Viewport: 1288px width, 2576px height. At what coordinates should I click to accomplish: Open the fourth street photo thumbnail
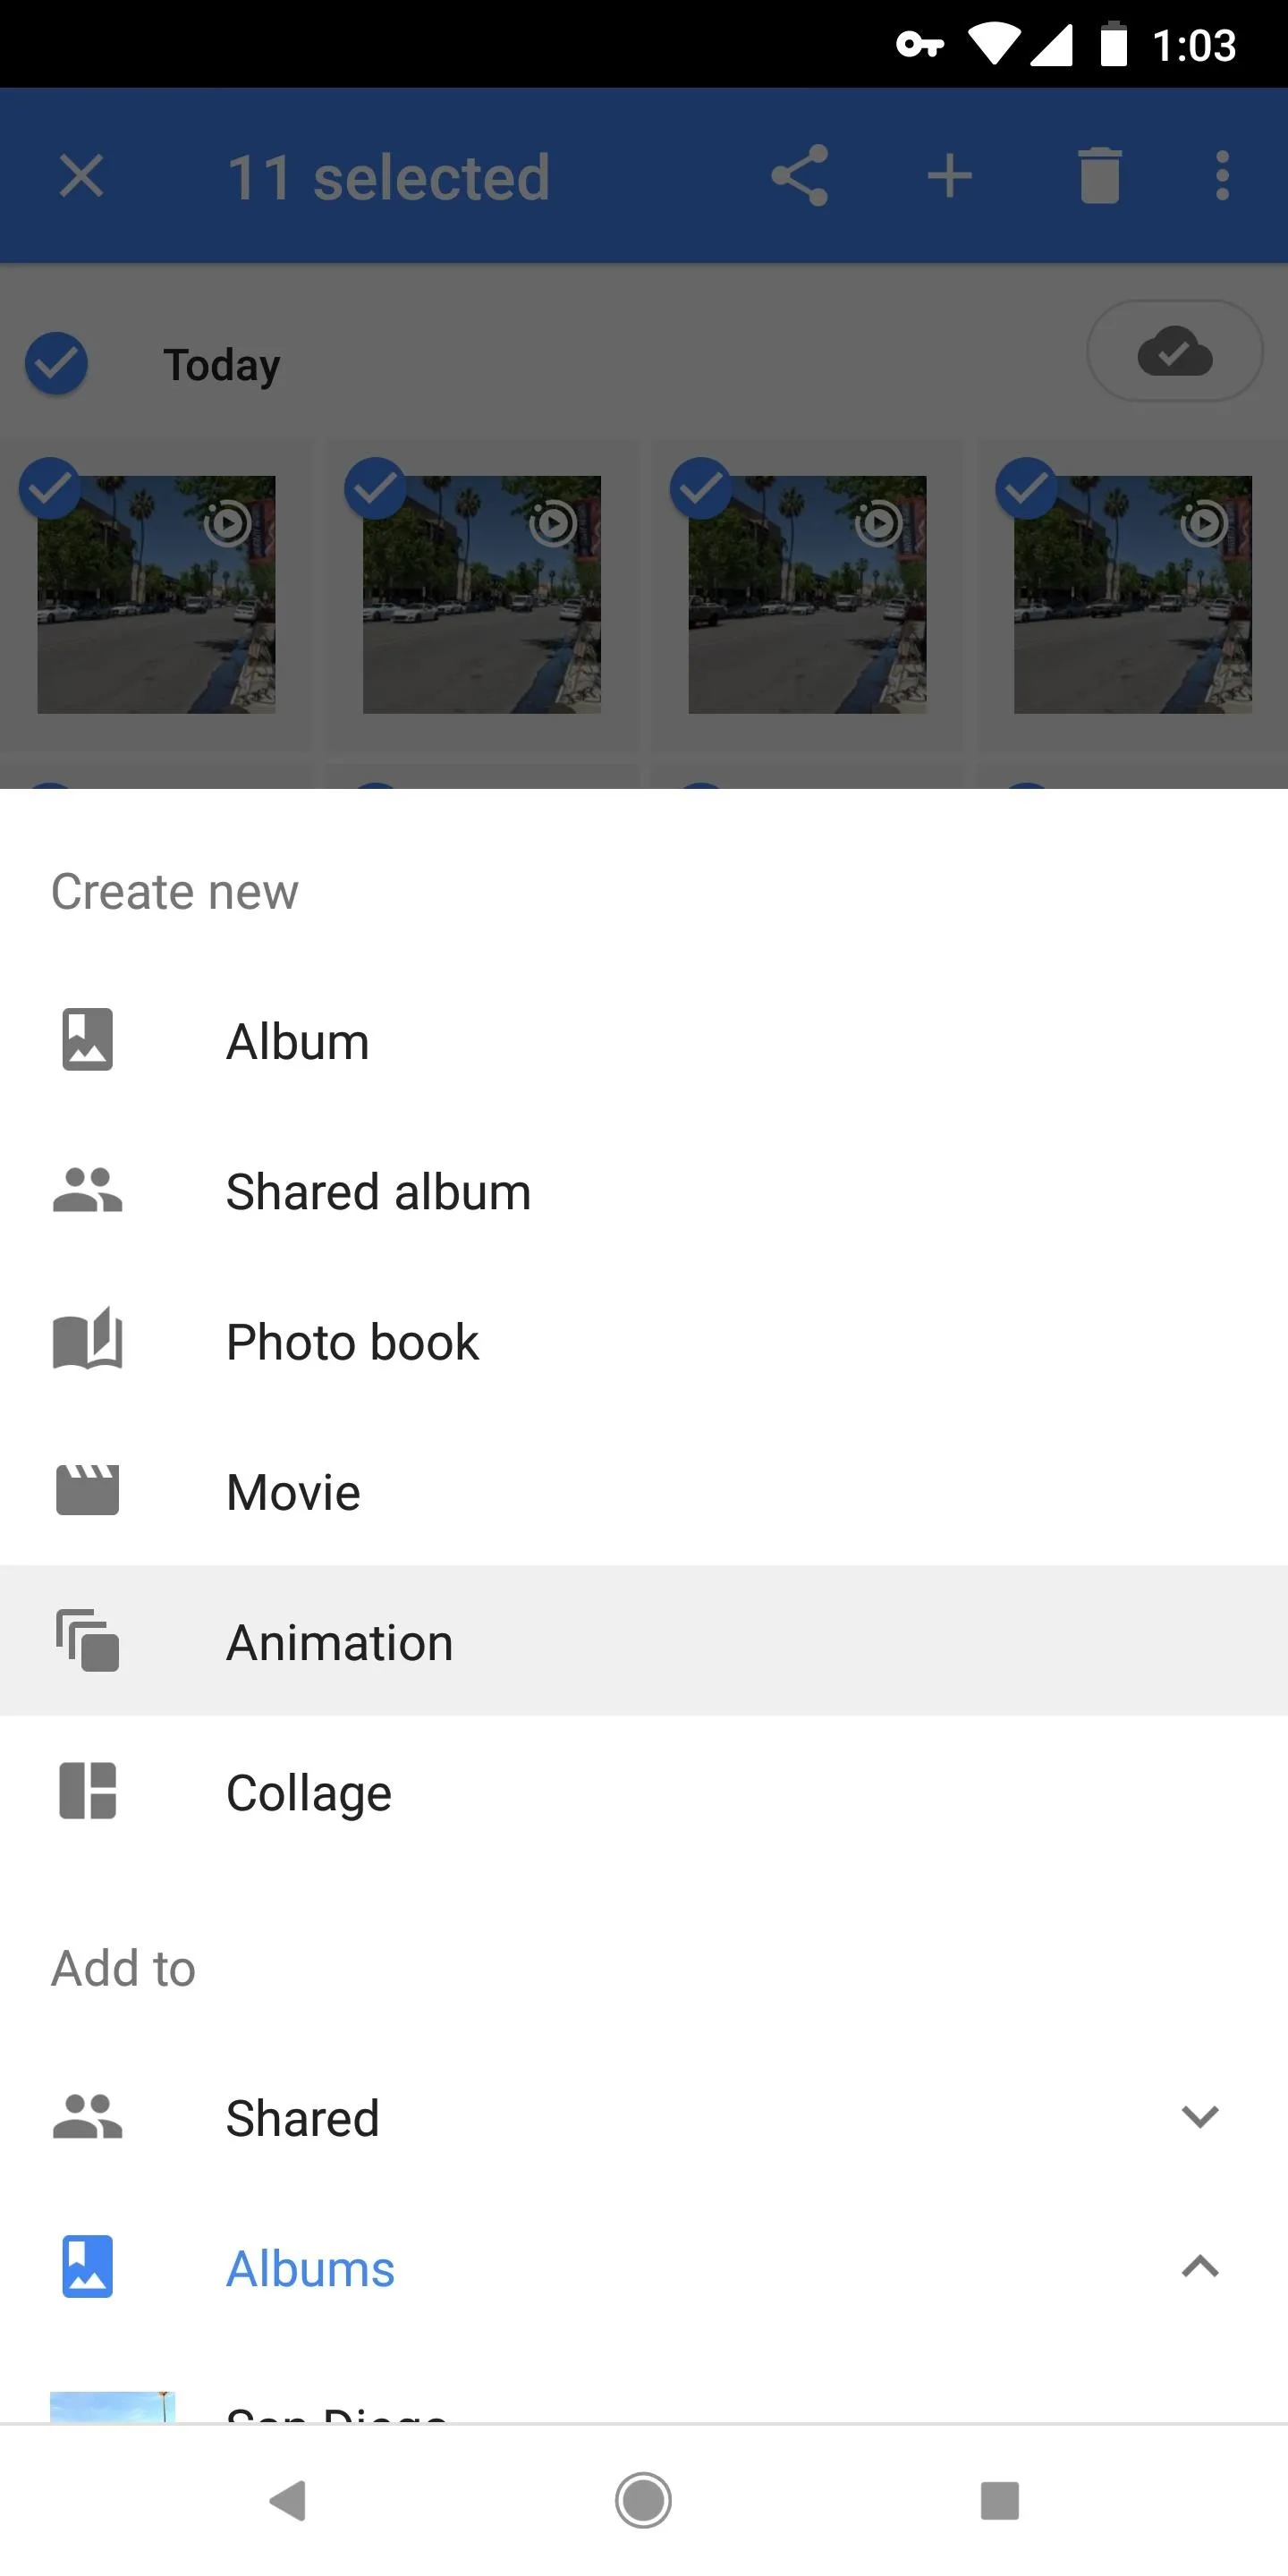(x=1133, y=595)
